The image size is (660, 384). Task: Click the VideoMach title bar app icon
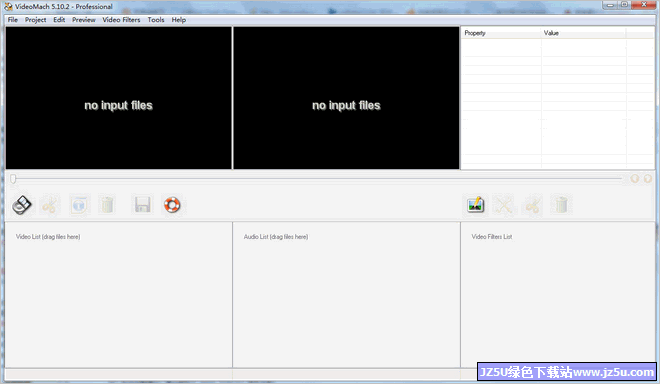(8, 6)
